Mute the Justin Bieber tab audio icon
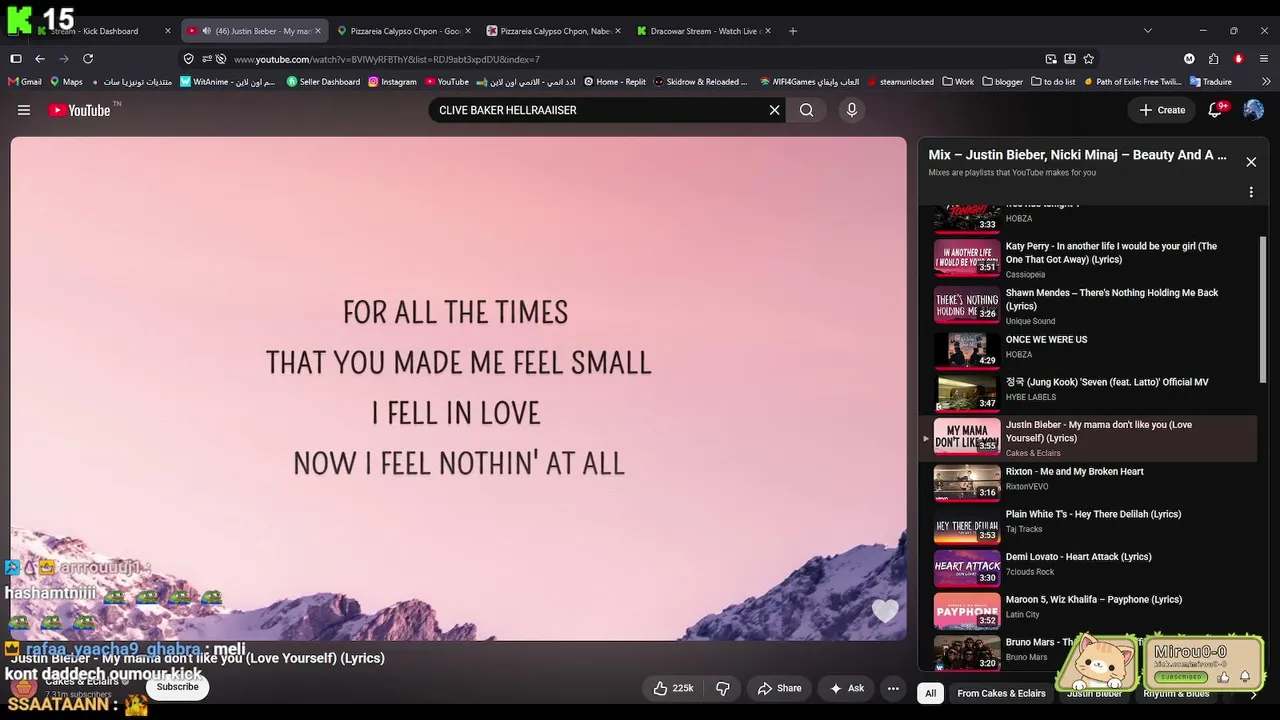The image size is (1280, 720). 207,31
